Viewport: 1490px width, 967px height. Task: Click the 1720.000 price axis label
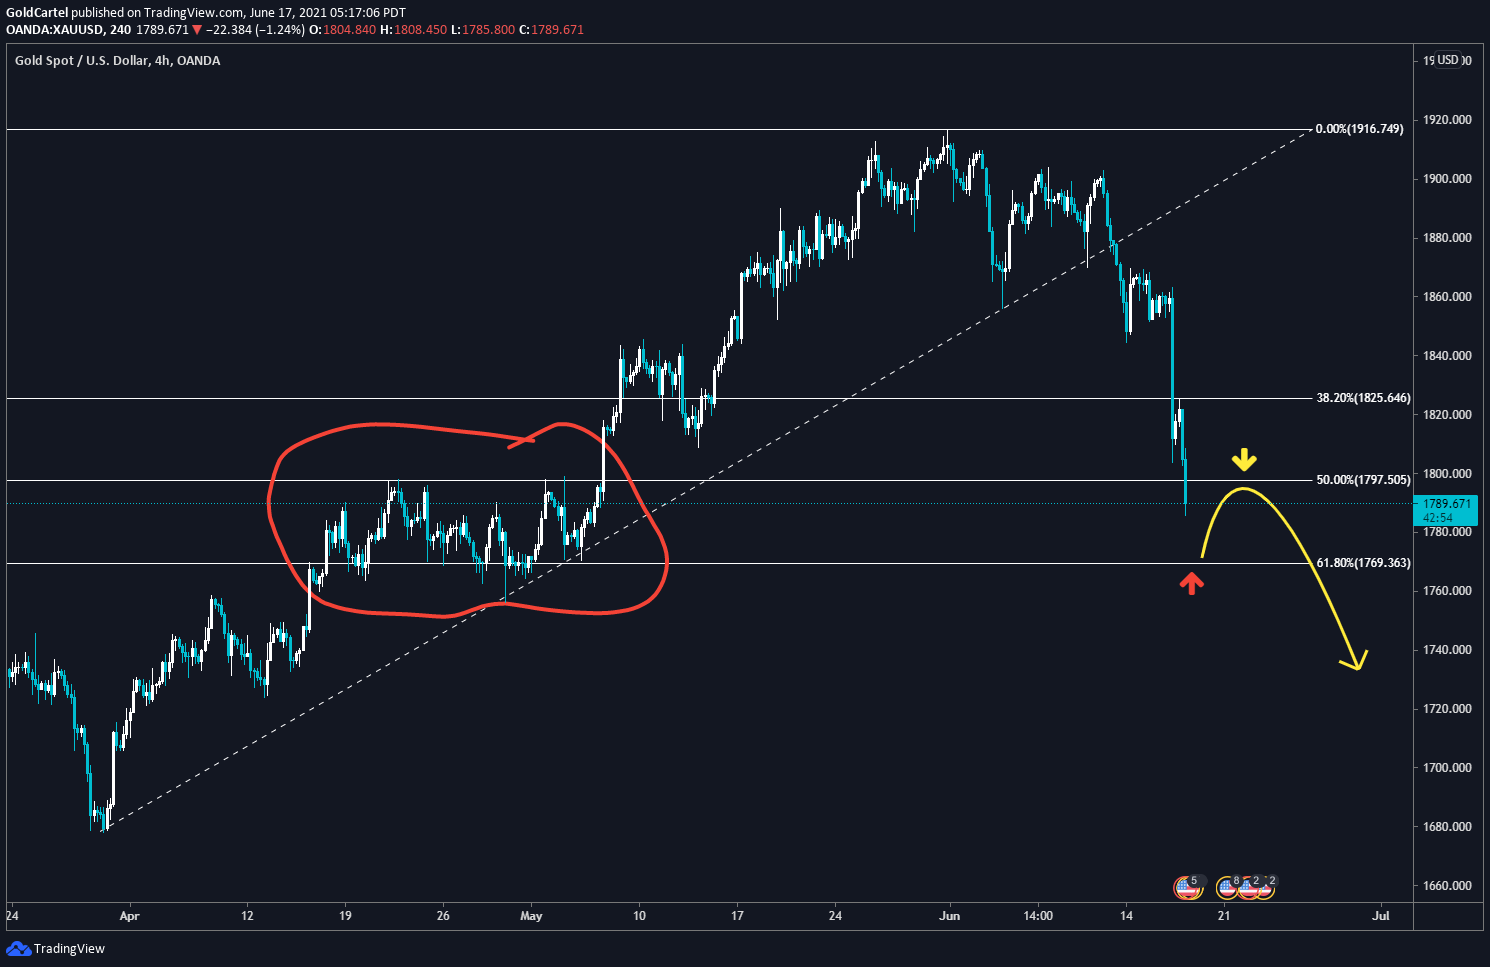click(1447, 709)
